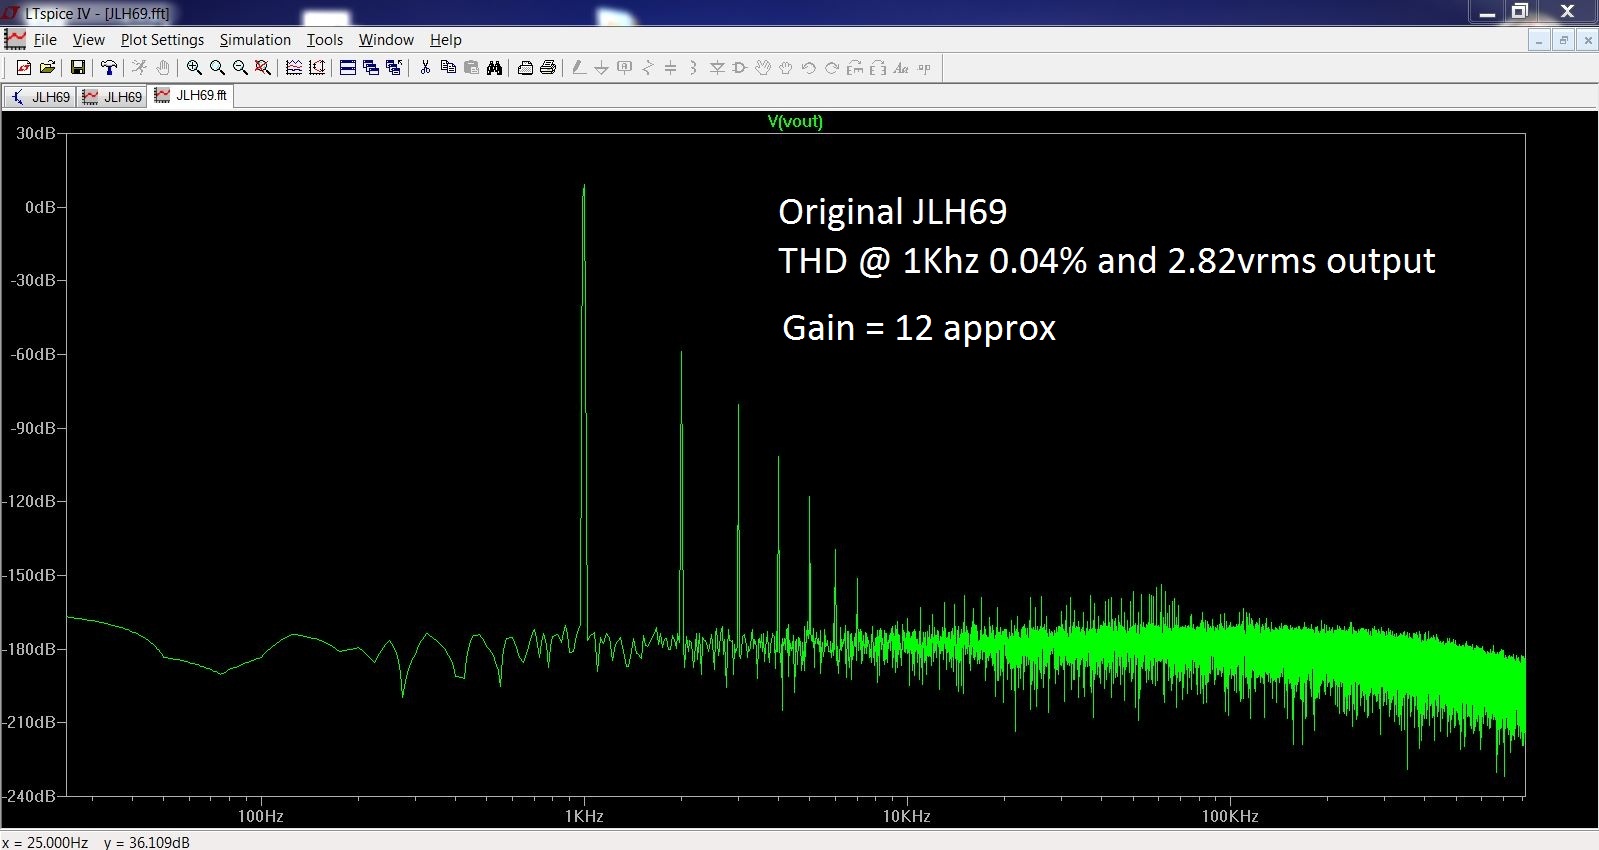1599x850 pixels.
Task: Click the Find binoculars icon
Action: (x=494, y=68)
